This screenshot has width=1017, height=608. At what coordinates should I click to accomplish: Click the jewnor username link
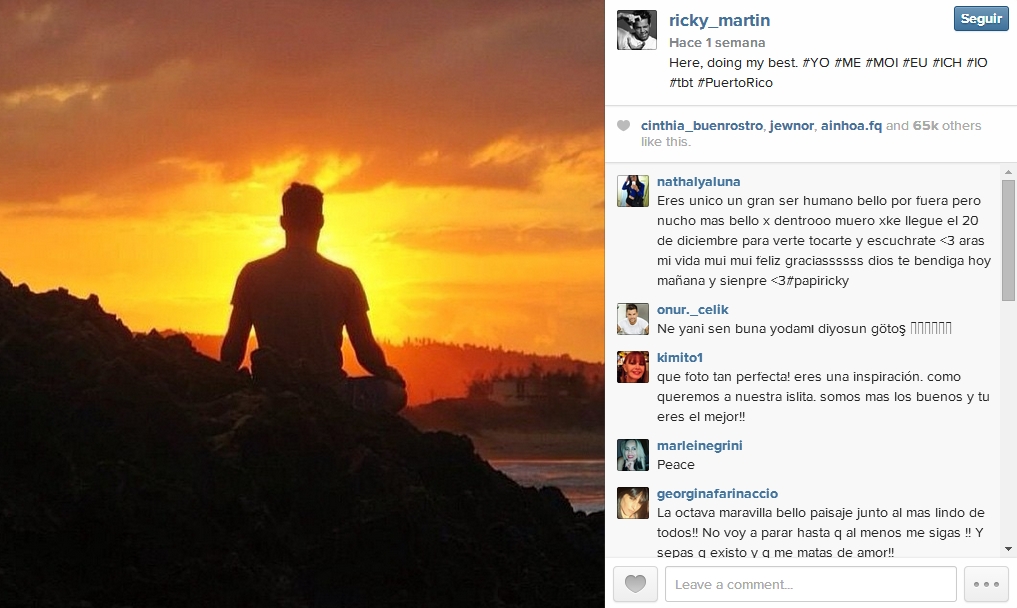point(791,125)
